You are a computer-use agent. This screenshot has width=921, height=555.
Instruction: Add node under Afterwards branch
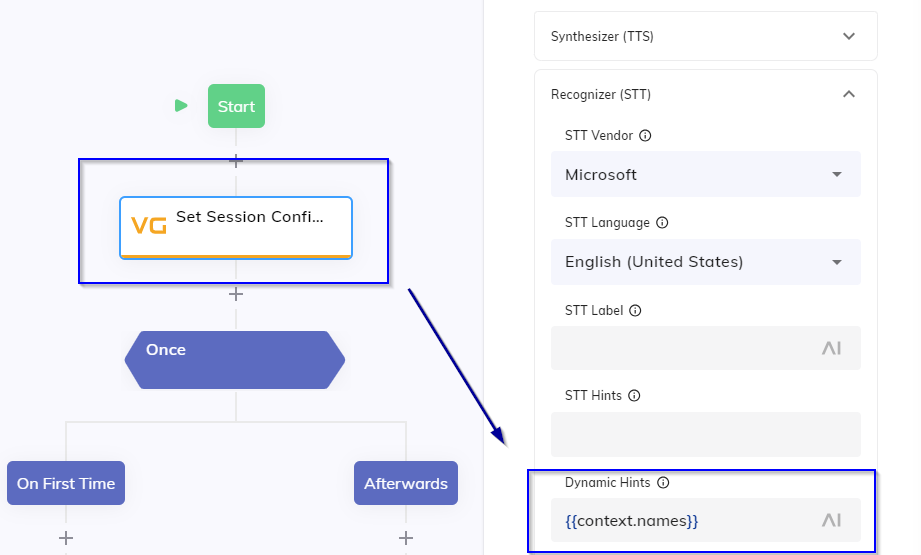tap(406, 538)
